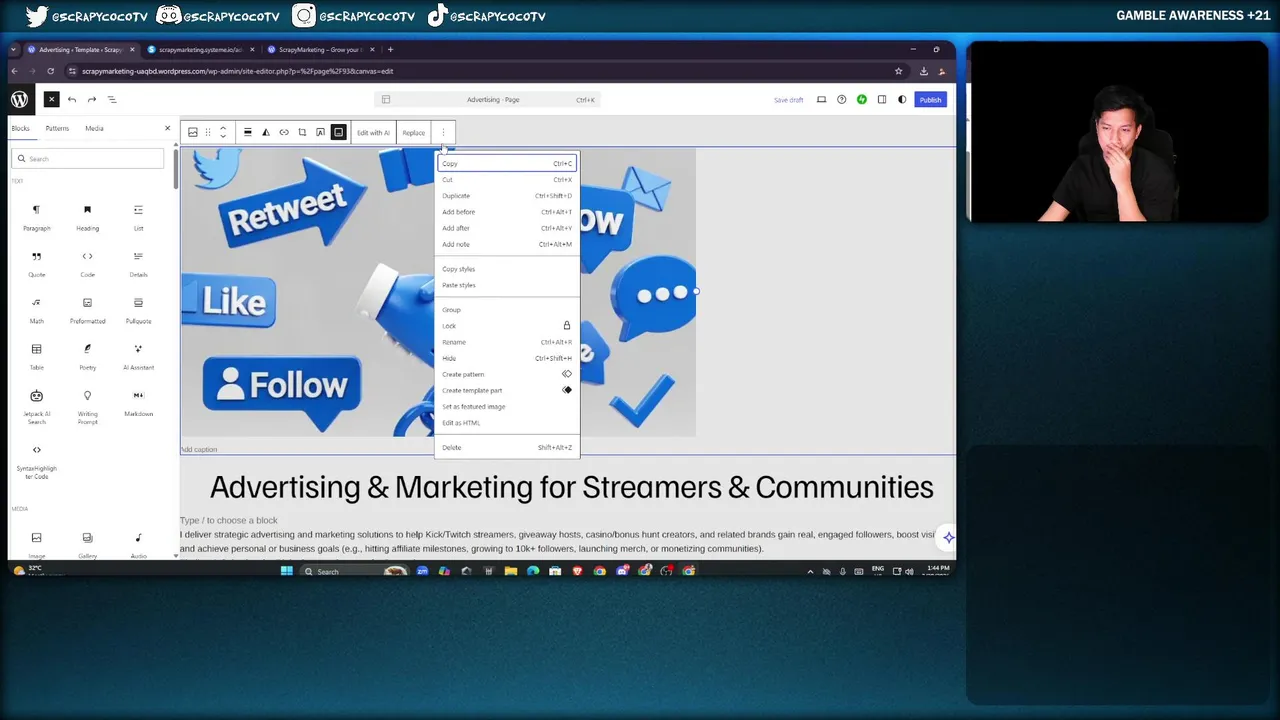Open the WordPress logo site menu
This screenshot has height=720, width=1280.
point(19,99)
